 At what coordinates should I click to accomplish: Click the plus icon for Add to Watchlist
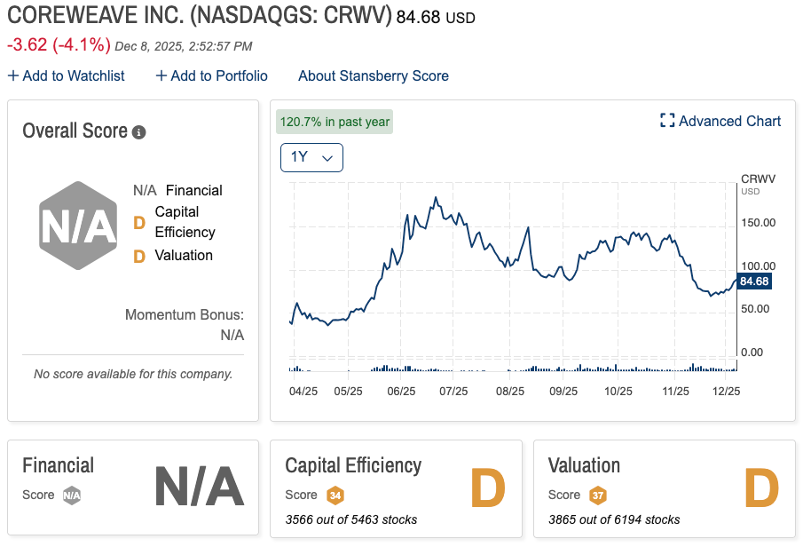tap(13, 76)
